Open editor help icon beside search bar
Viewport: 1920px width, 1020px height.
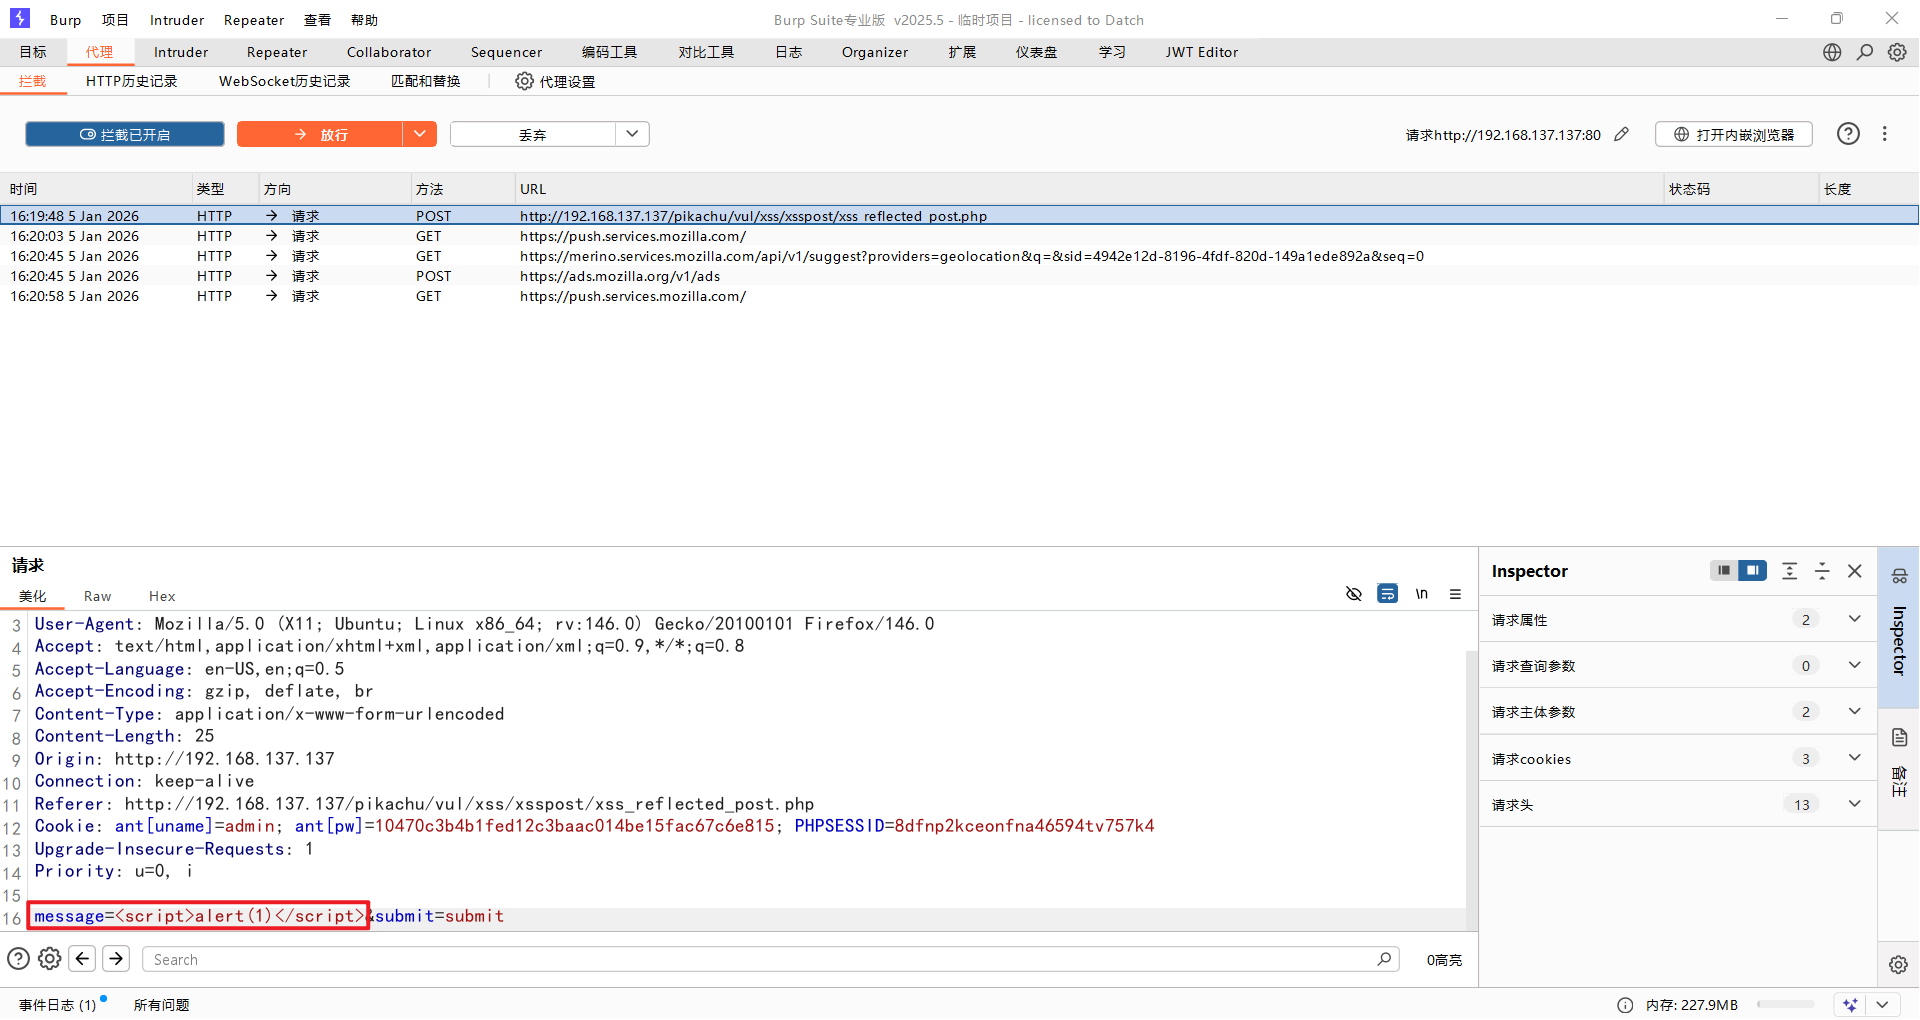18,959
